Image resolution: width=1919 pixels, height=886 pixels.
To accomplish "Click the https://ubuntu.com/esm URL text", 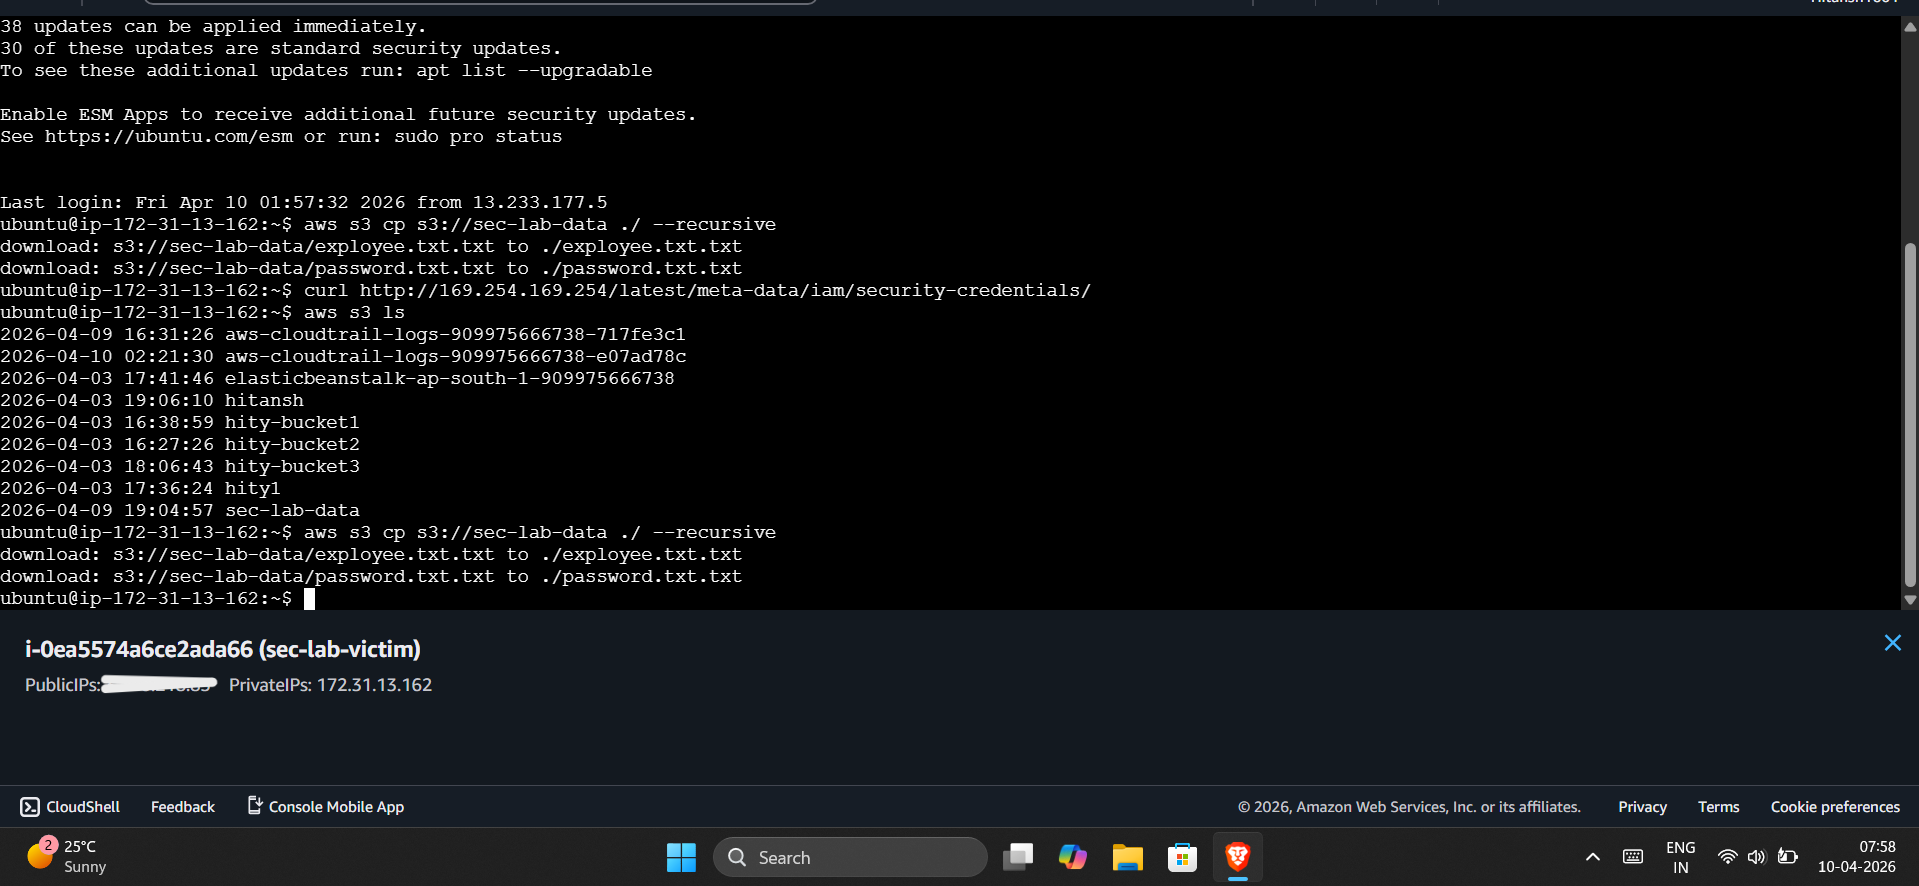I will (169, 136).
